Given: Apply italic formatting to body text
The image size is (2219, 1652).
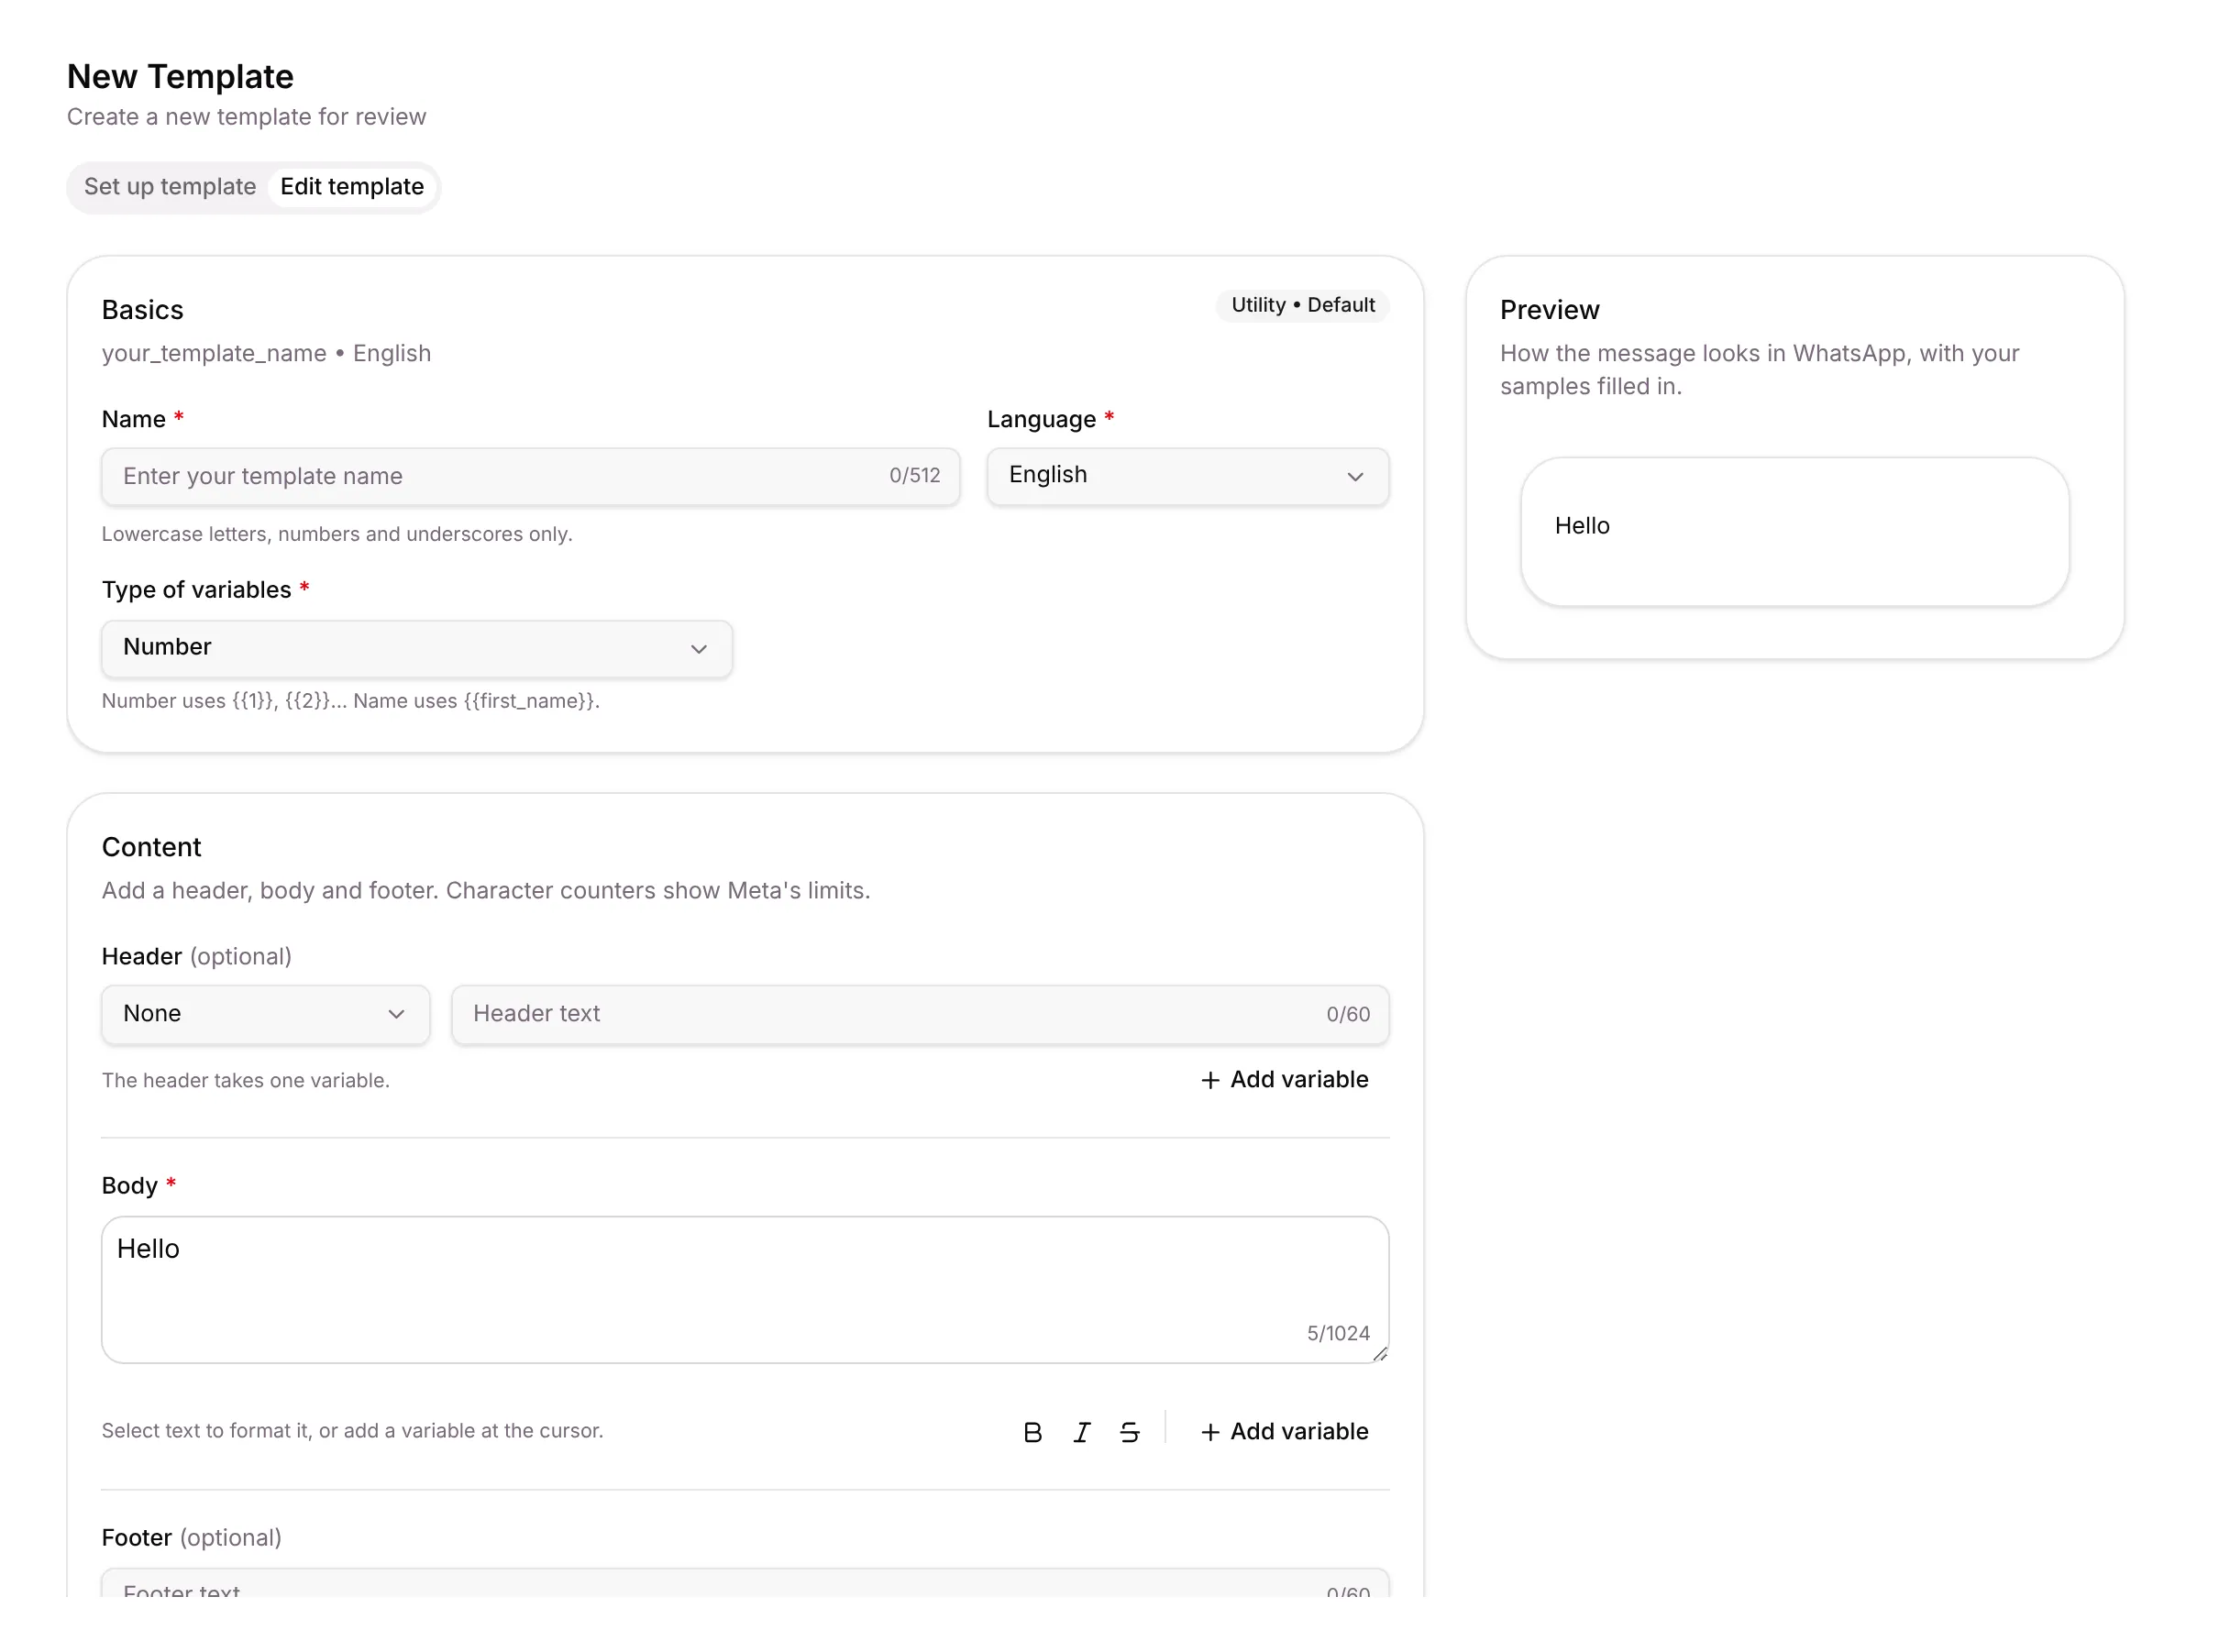Looking at the screenshot, I should [1081, 1432].
